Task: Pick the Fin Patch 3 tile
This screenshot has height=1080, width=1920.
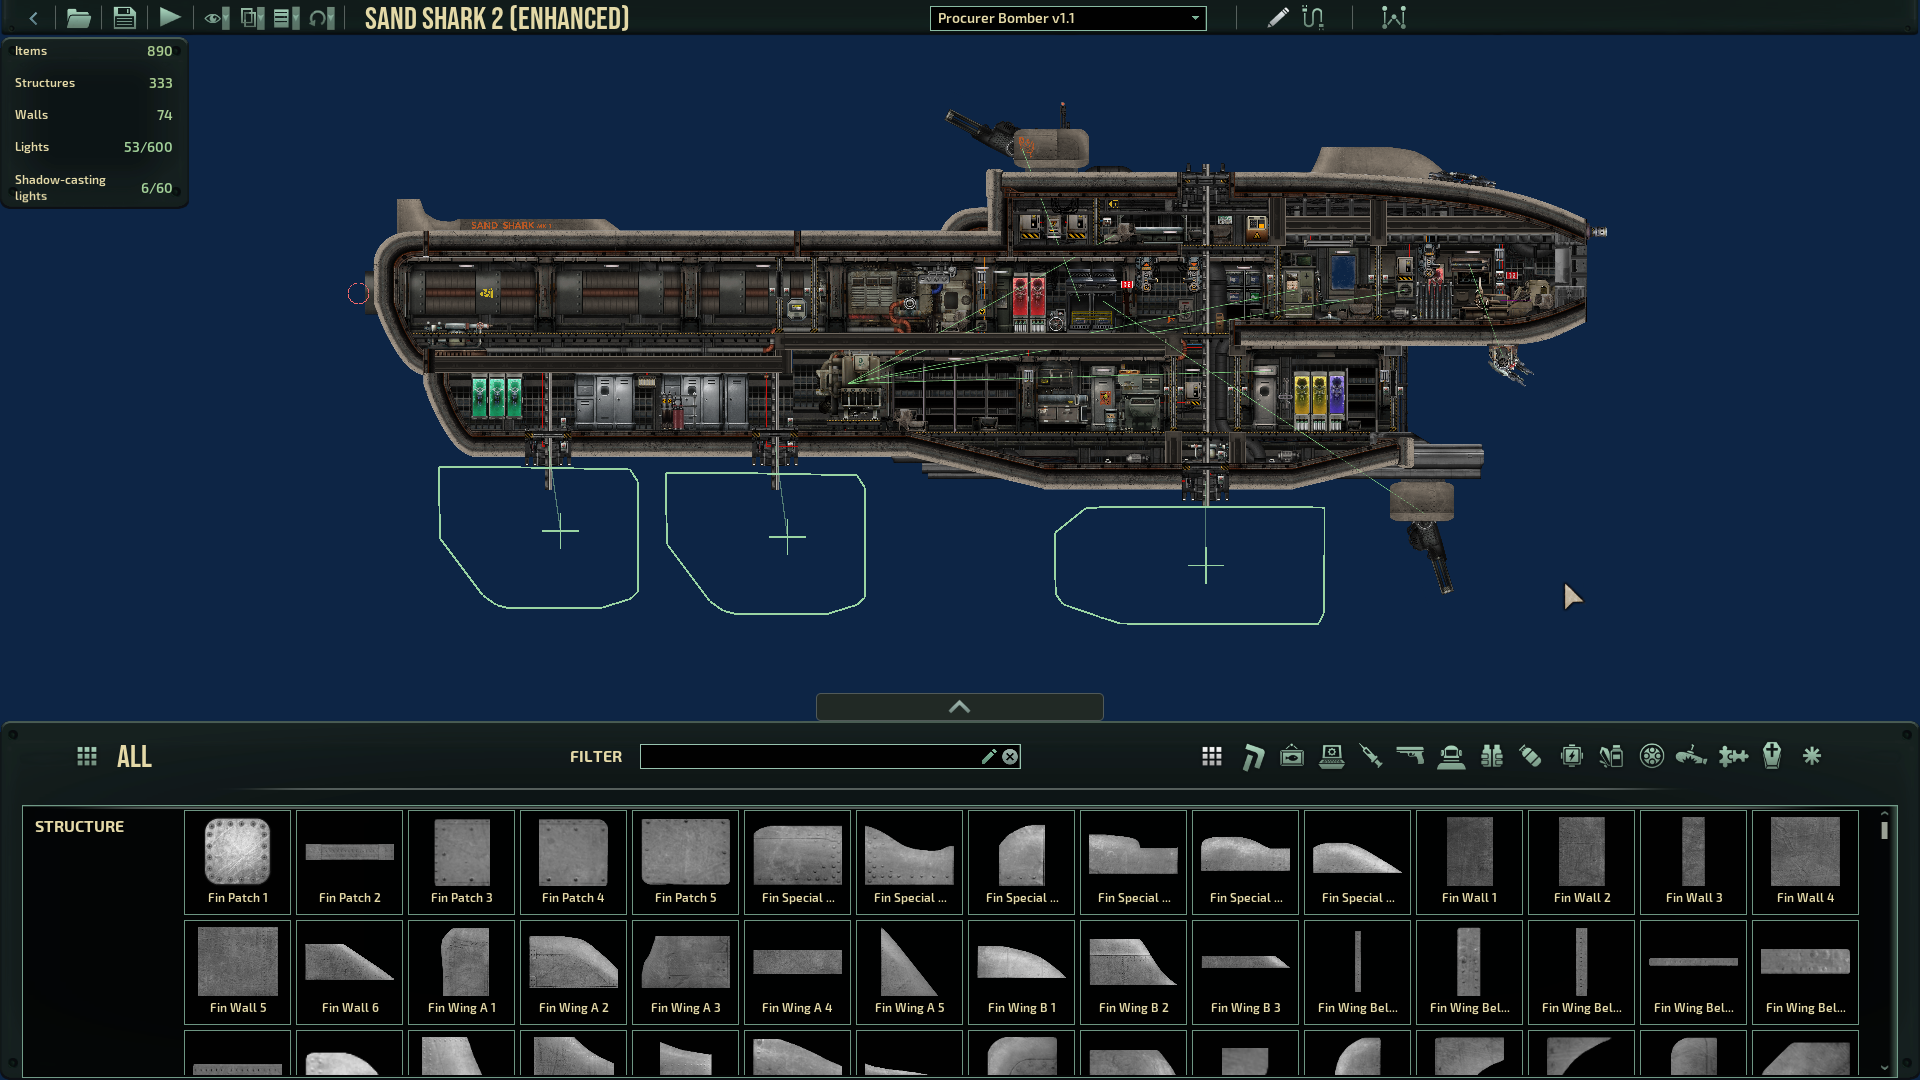Action: [462, 862]
